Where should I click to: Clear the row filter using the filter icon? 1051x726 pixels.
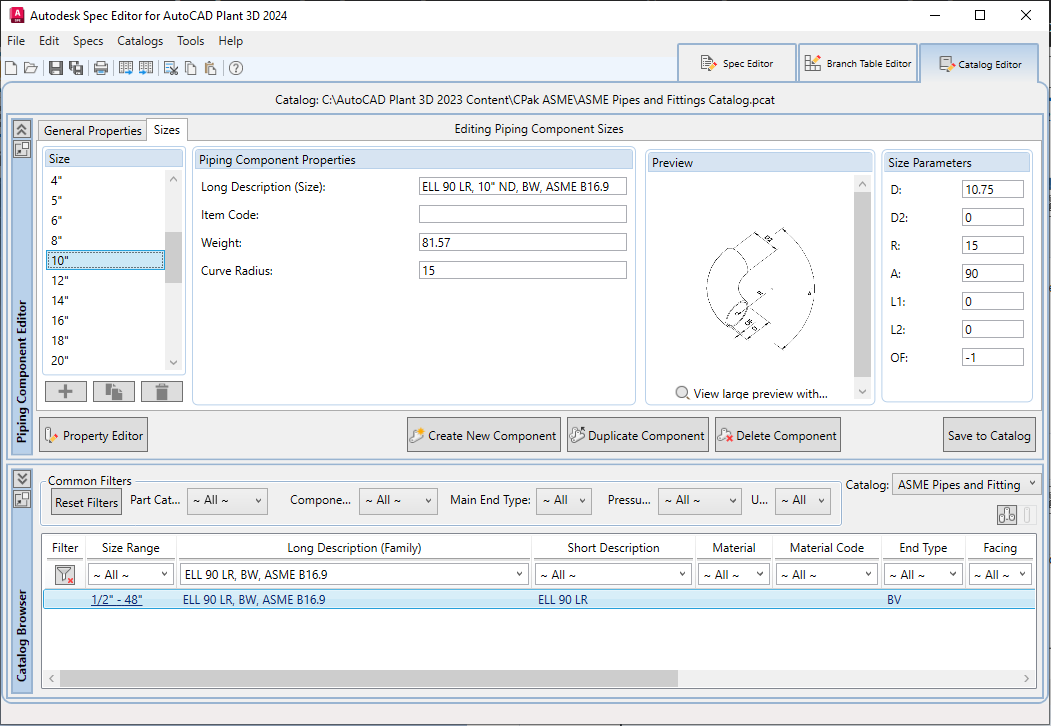click(x=64, y=574)
